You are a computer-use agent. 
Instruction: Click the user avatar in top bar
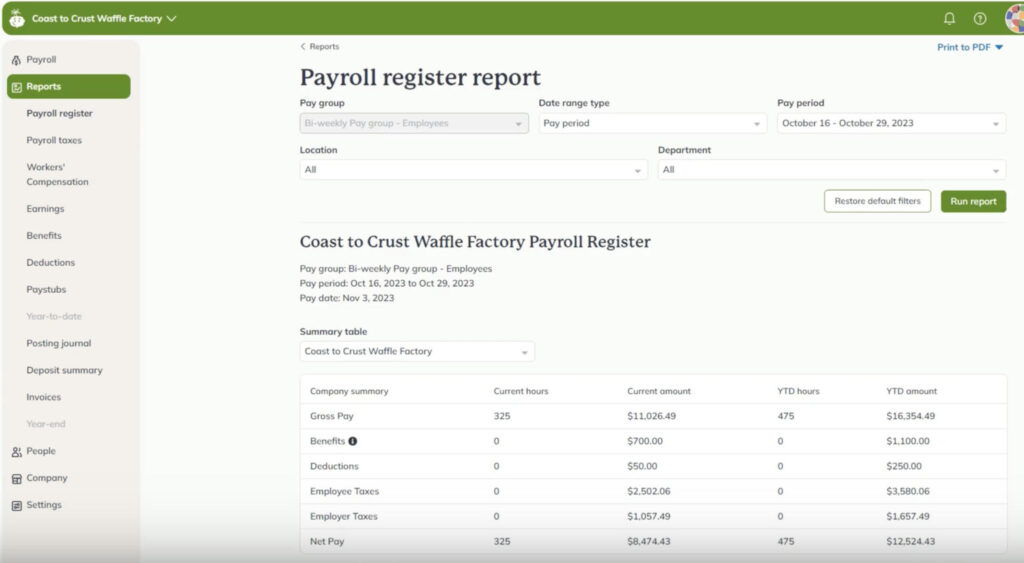pos(1013,18)
